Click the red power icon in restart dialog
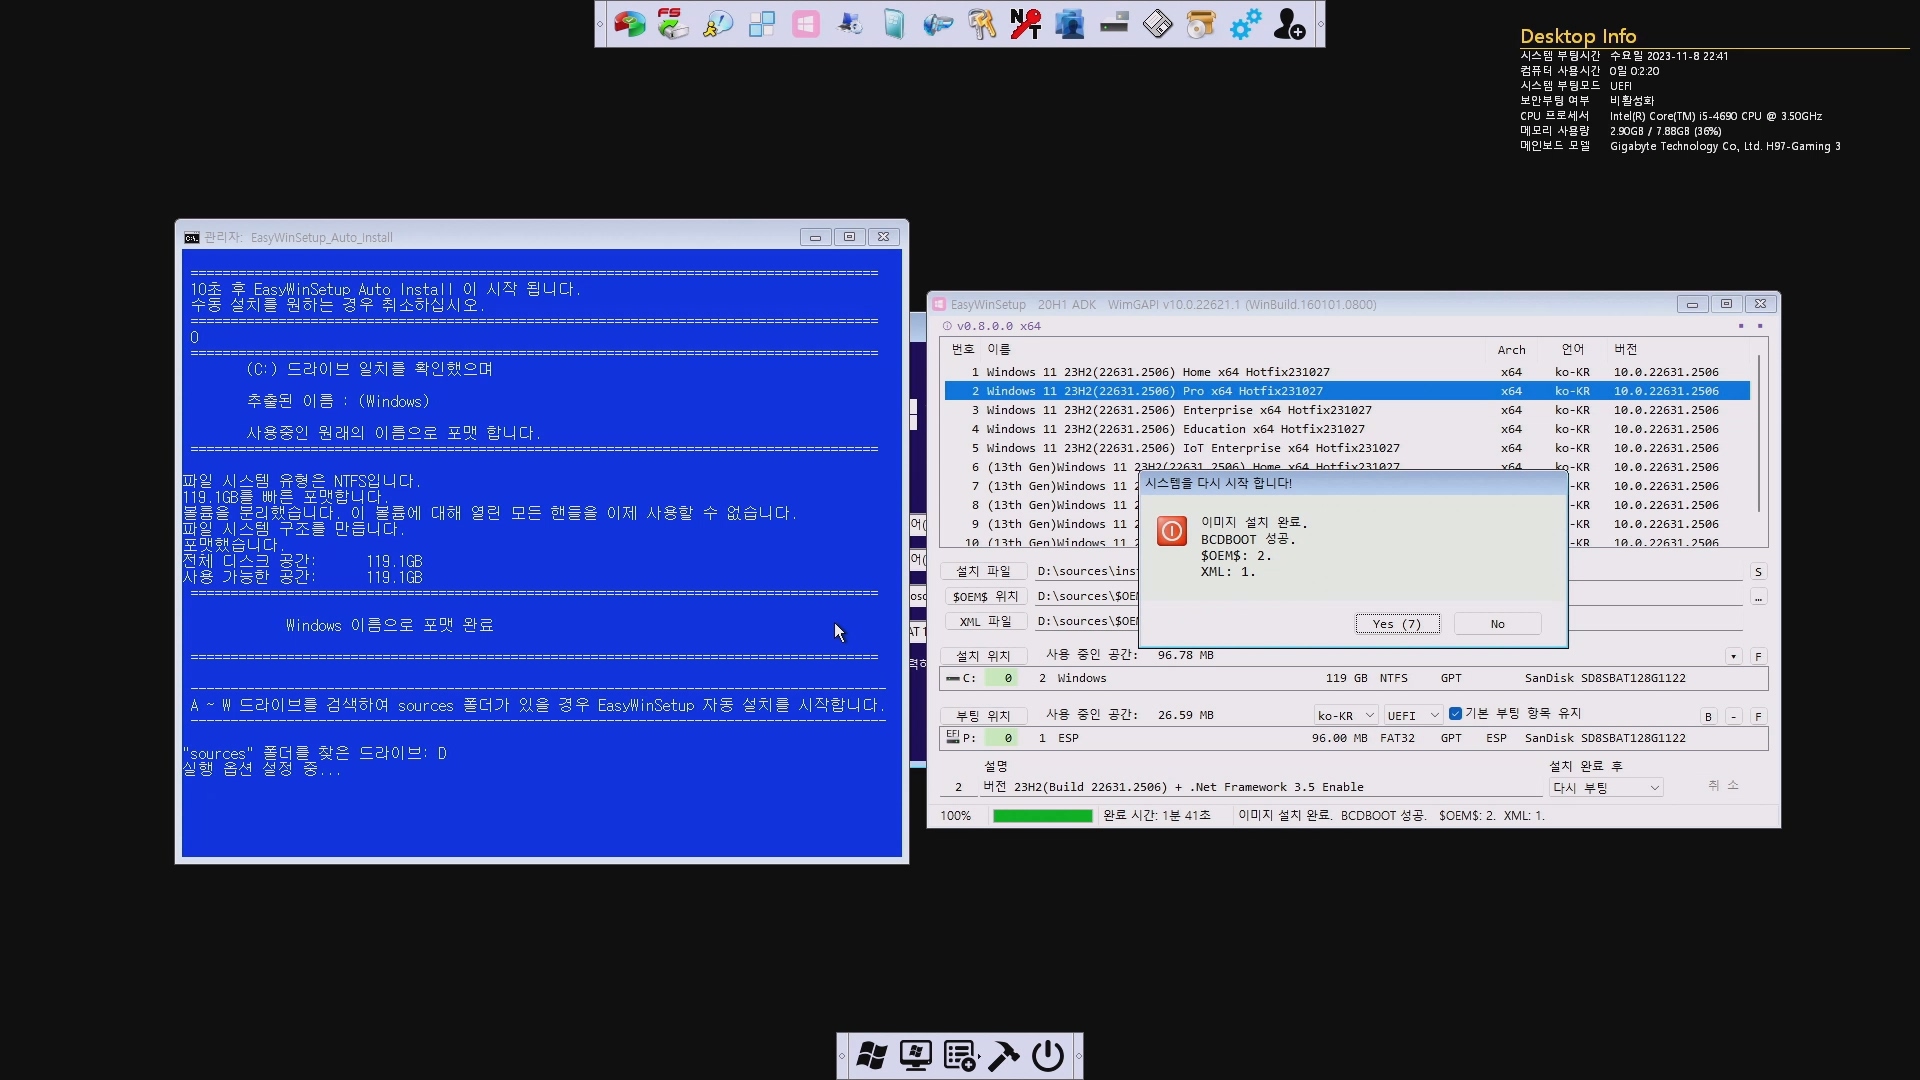Viewport: 1920px width, 1080px height. click(x=1171, y=531)
